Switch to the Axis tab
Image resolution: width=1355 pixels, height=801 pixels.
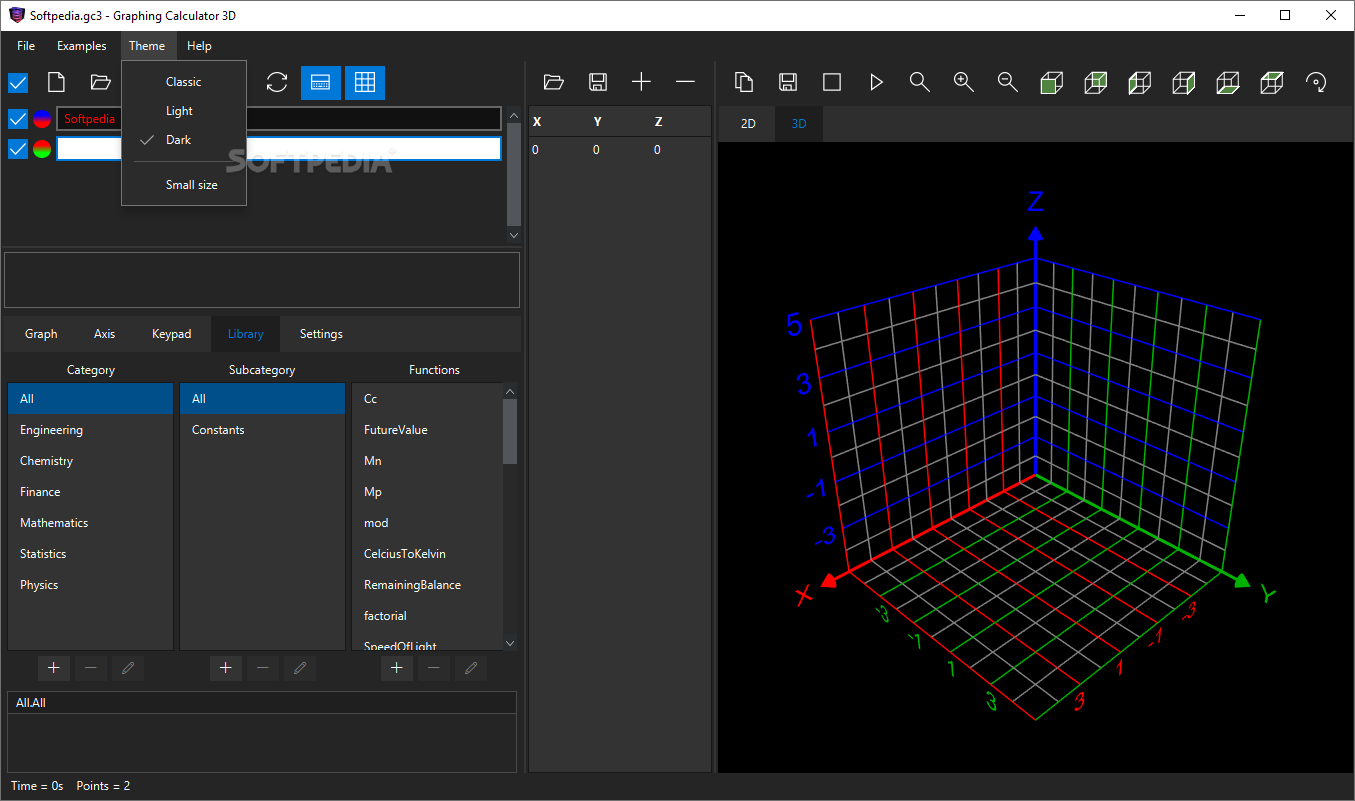tap(105, 334)
